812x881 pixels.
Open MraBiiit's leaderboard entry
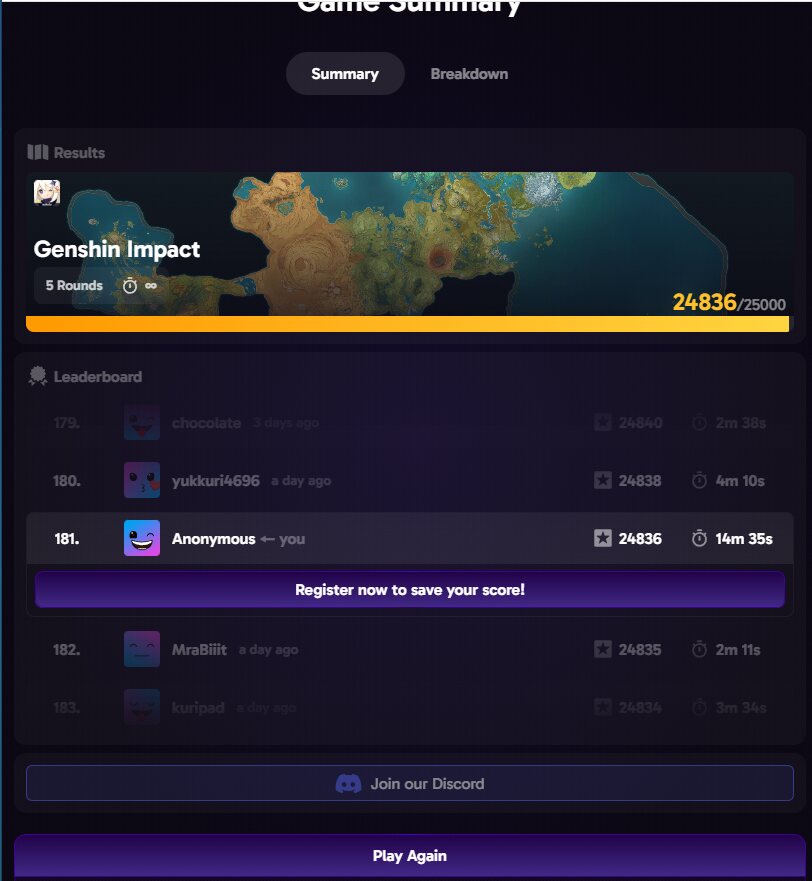410,649
